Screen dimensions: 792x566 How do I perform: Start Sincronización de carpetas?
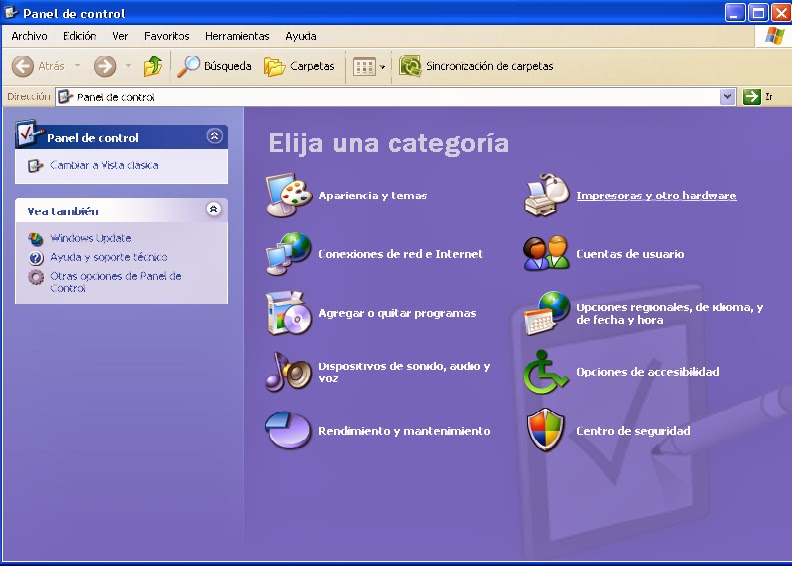pyautogui.click(x=476, y=66)
